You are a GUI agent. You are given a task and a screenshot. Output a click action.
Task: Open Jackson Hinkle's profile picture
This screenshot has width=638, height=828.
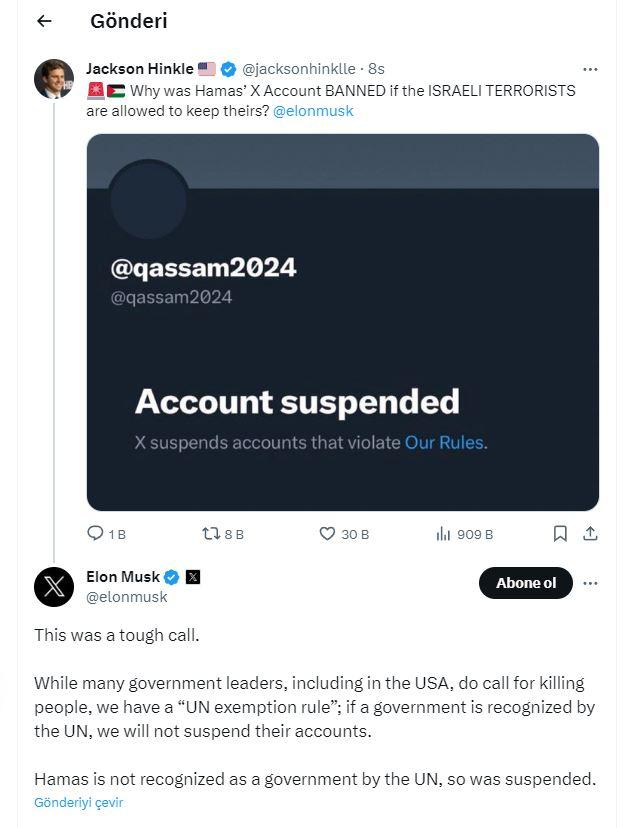[x=53, y=79]
